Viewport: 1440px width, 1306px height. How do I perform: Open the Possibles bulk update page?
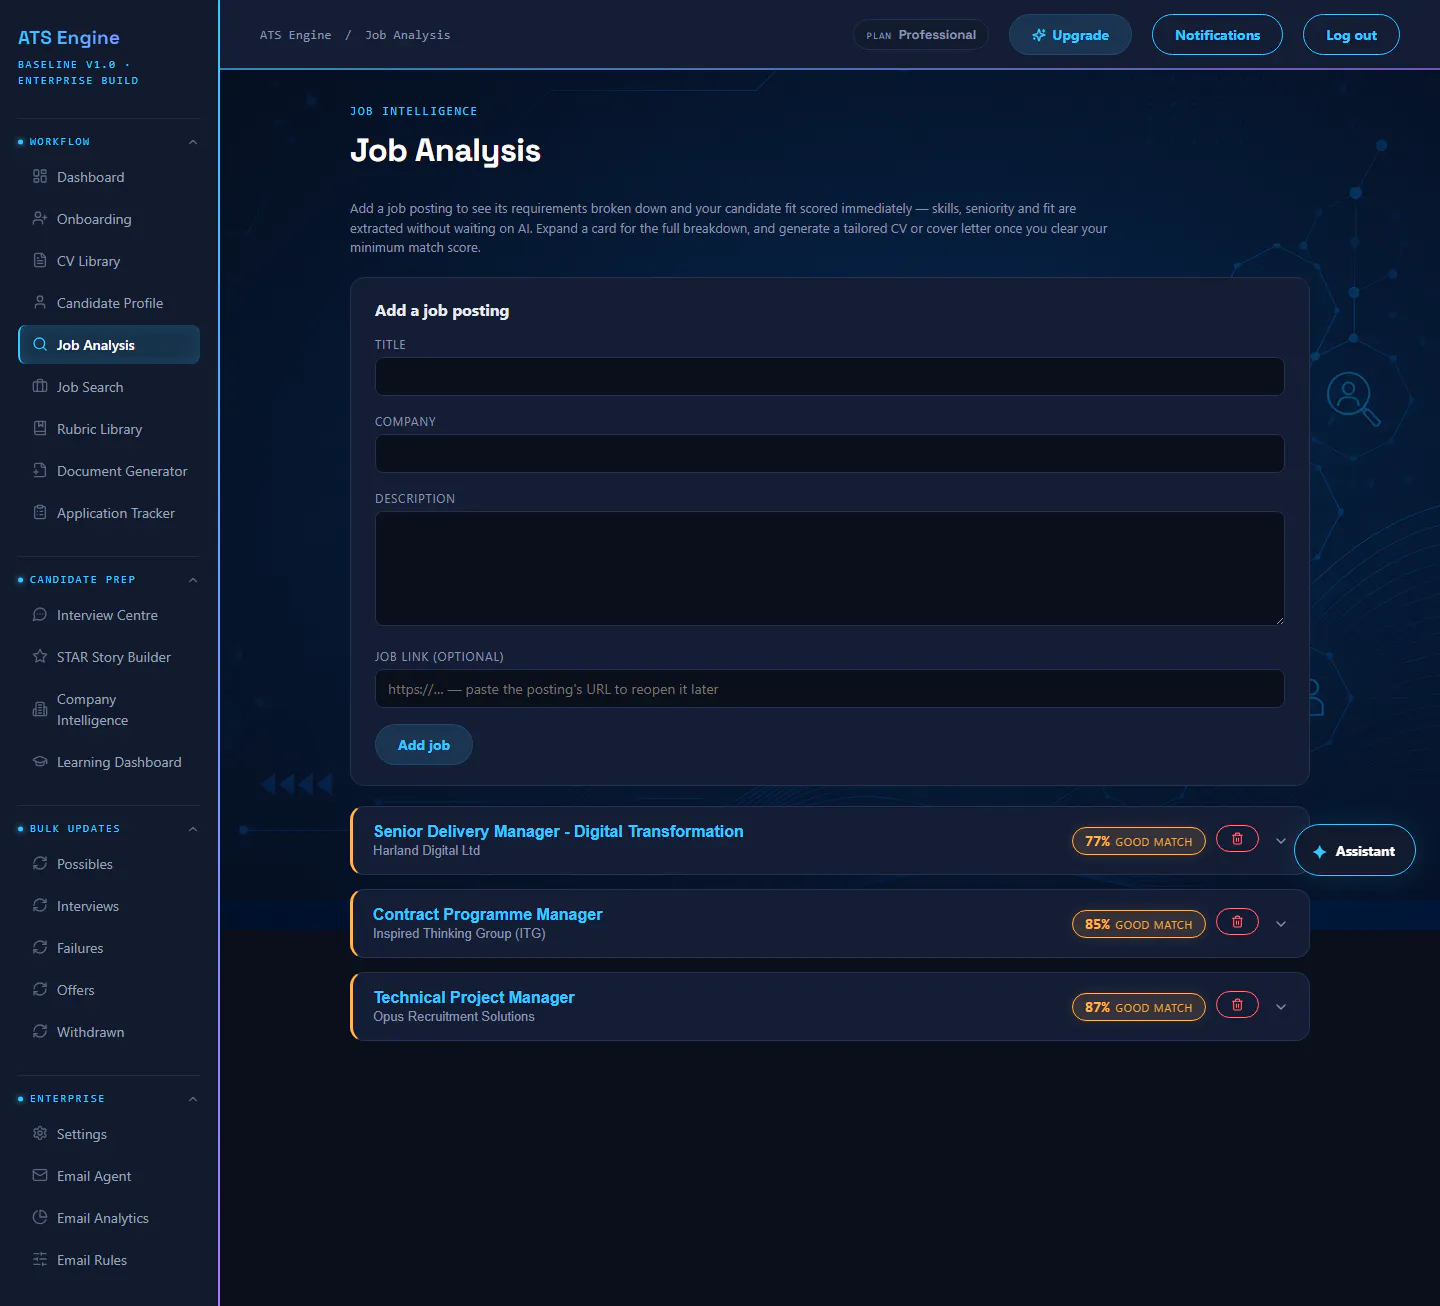109,864
